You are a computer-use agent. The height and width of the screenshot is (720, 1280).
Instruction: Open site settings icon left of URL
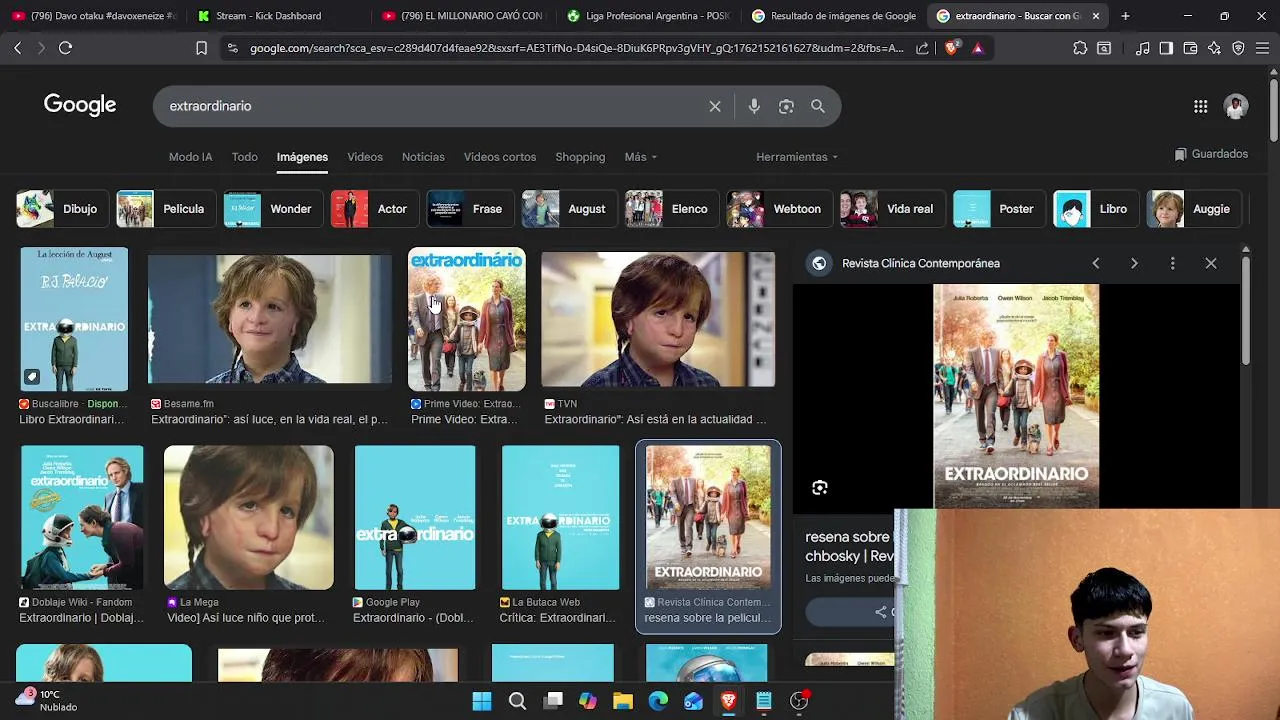tap(233, 48)
